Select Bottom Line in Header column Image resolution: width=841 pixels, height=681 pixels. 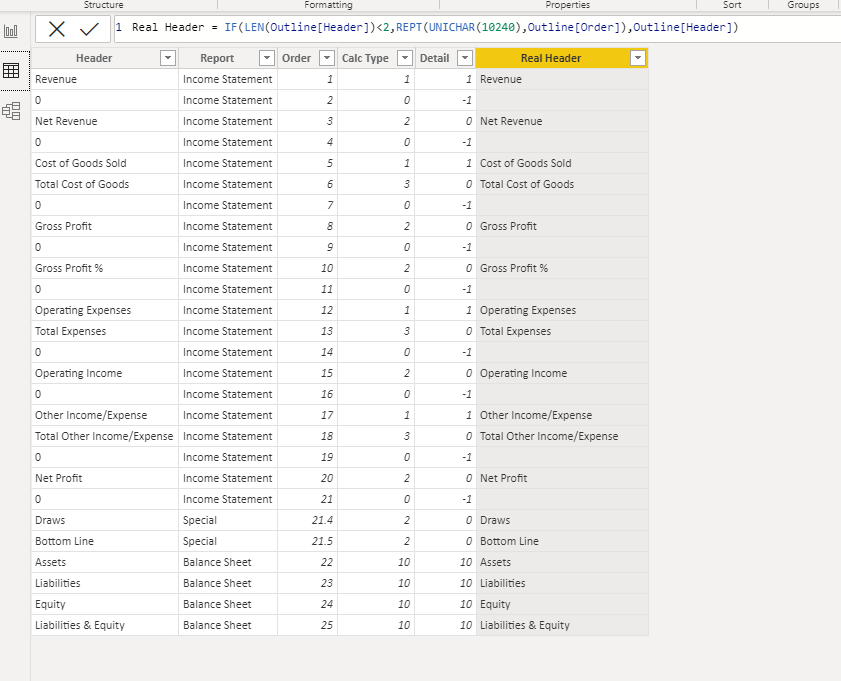105,541
